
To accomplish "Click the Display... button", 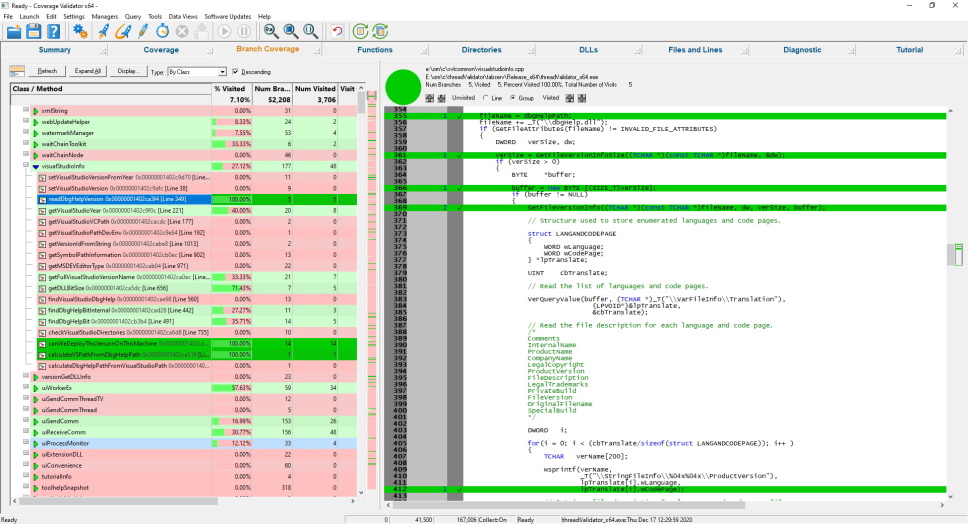I will [128, 72].
